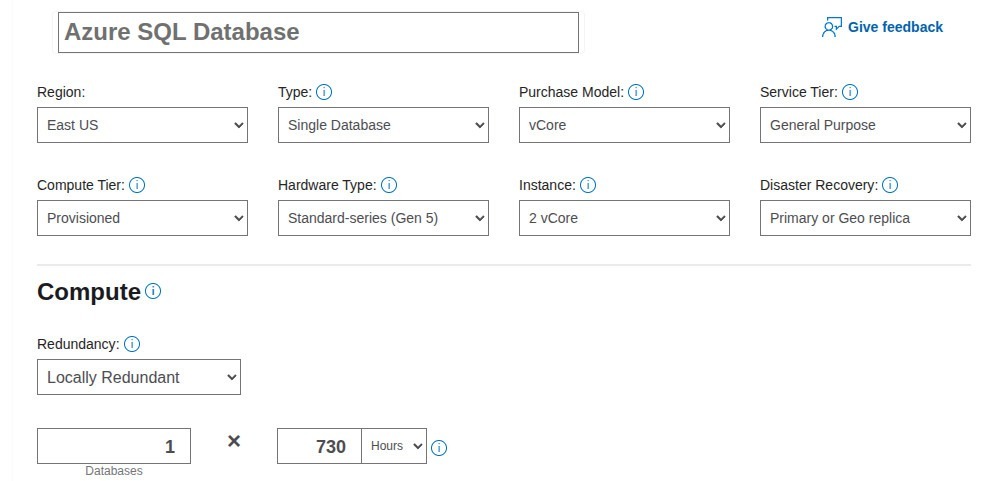The image size is (993, 481).
Task: Click the Hardware Type info icon
Action: (x=389, y=185)
